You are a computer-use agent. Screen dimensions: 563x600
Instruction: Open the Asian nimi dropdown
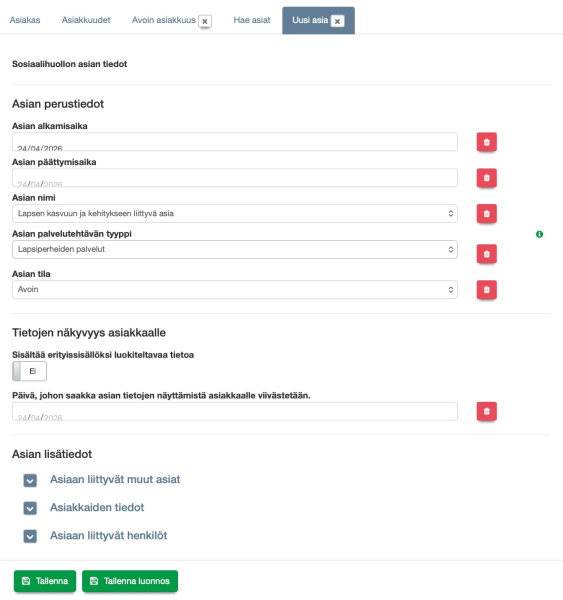235,214
